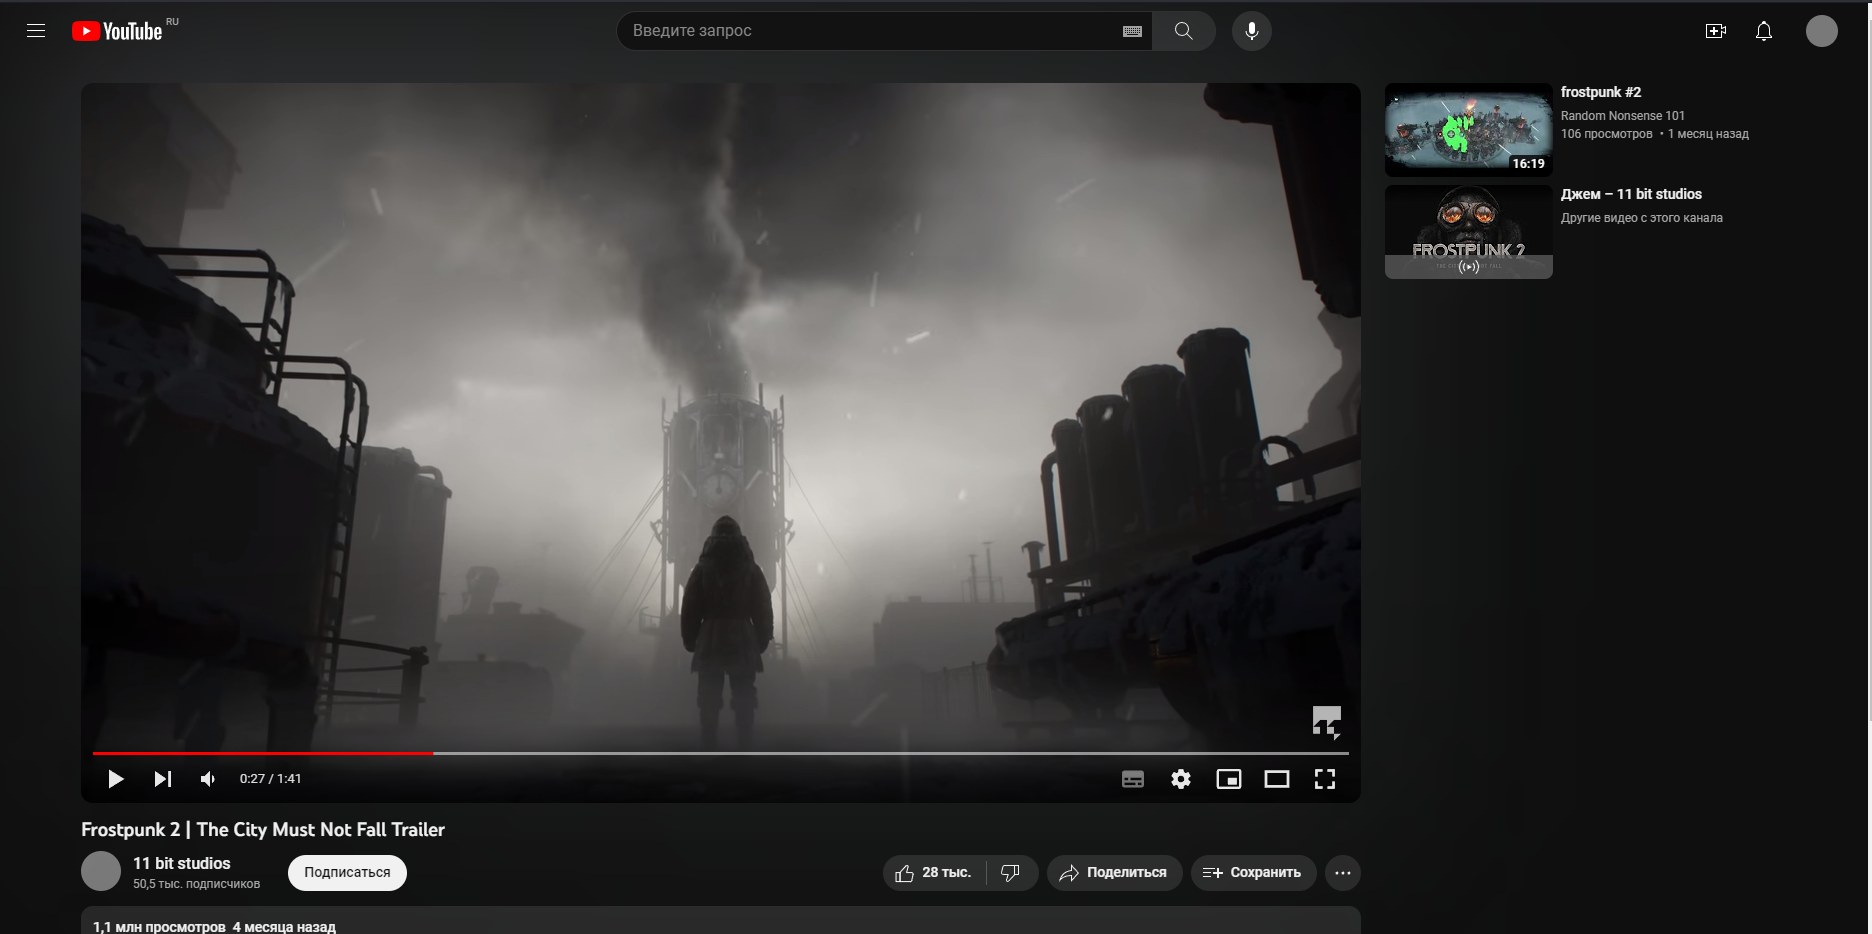Open the "frostpunk #2" title link
Viewport: 1872px width, 934px height.
click(x=1601, y=92)
